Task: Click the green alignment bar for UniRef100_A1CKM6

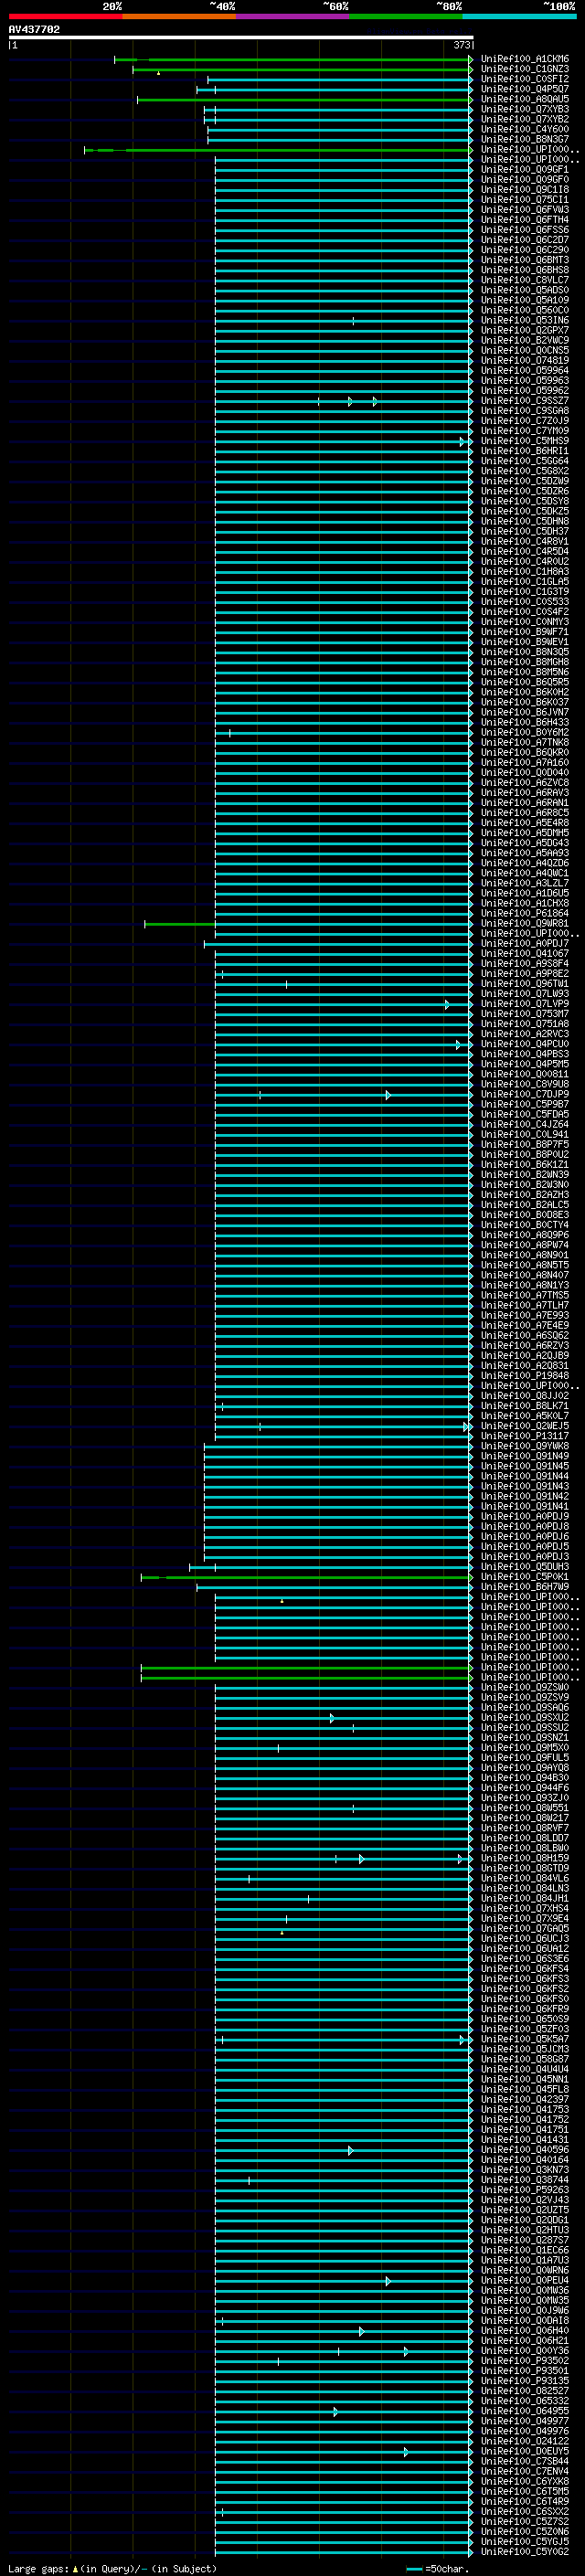Action: [x=293, y=60]
